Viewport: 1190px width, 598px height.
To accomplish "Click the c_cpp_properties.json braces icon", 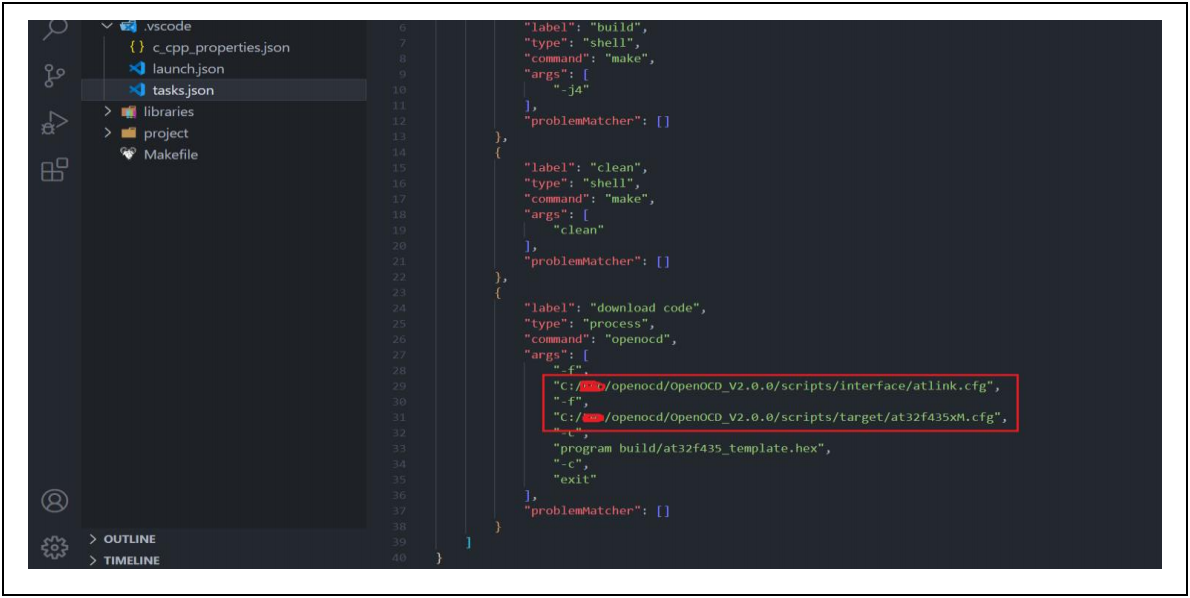I will 137,47.
